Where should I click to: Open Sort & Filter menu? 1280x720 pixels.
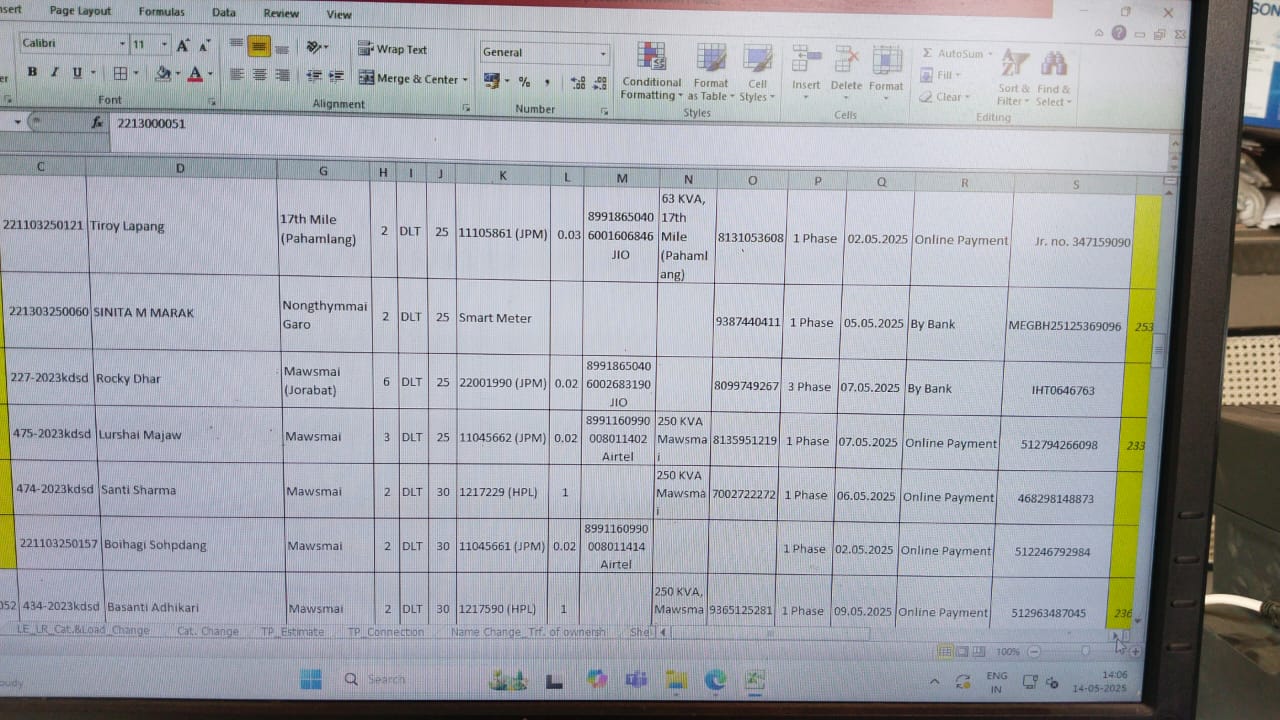(1013, 78)
